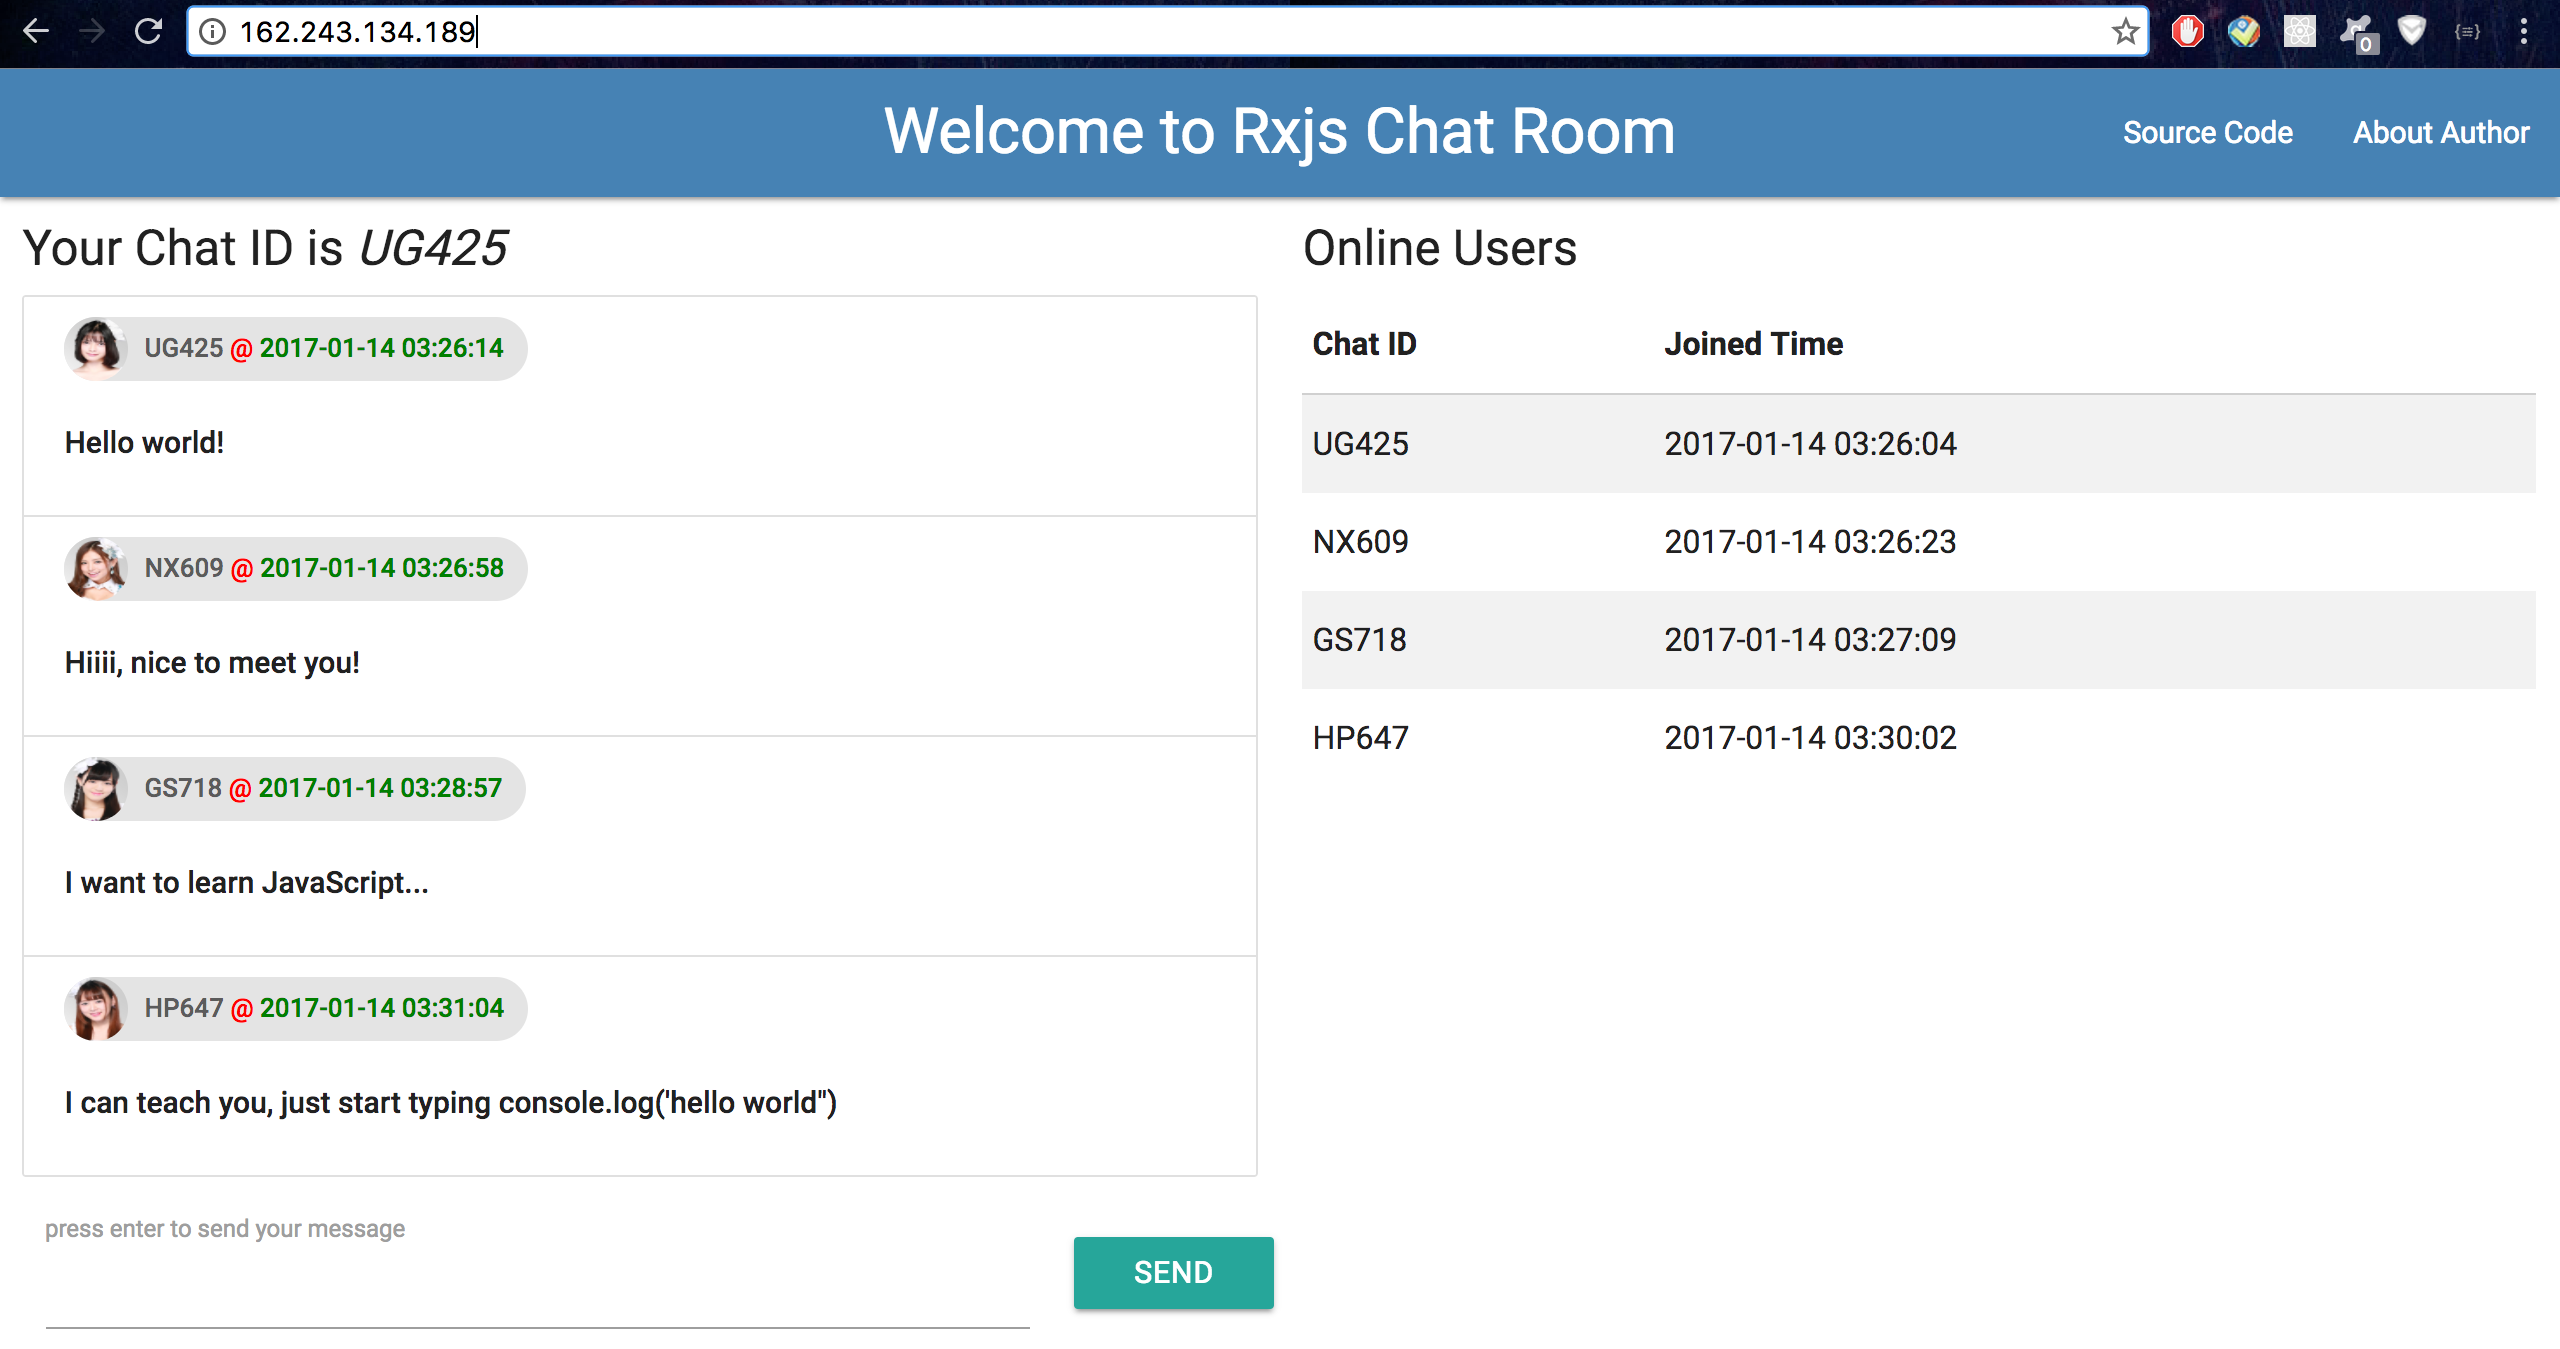View site information icon in address bar
This screenshot has width=2560, height=1349.
212,32
